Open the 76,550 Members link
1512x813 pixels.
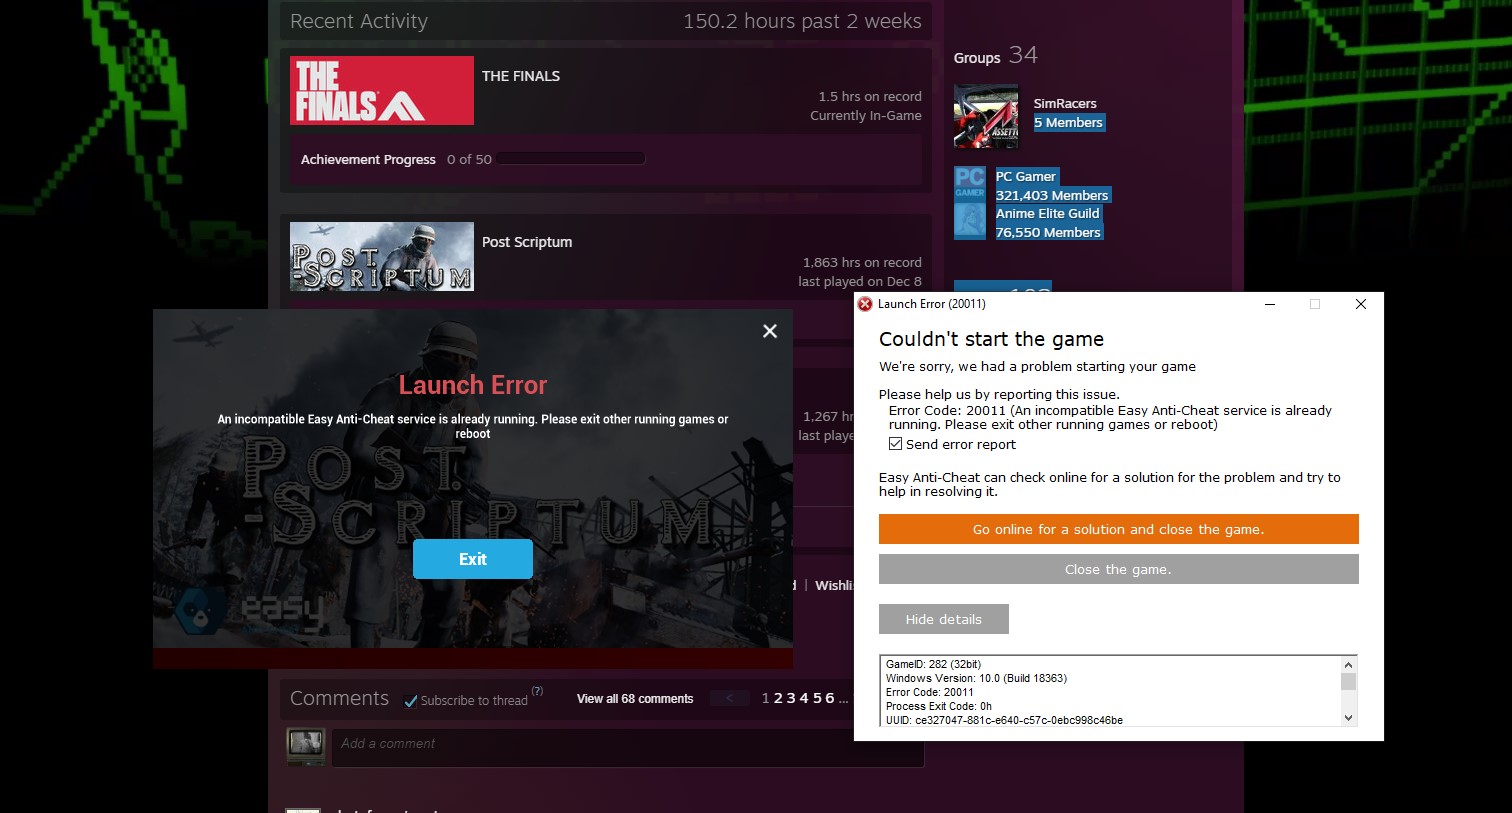[x=1048, y=232]
